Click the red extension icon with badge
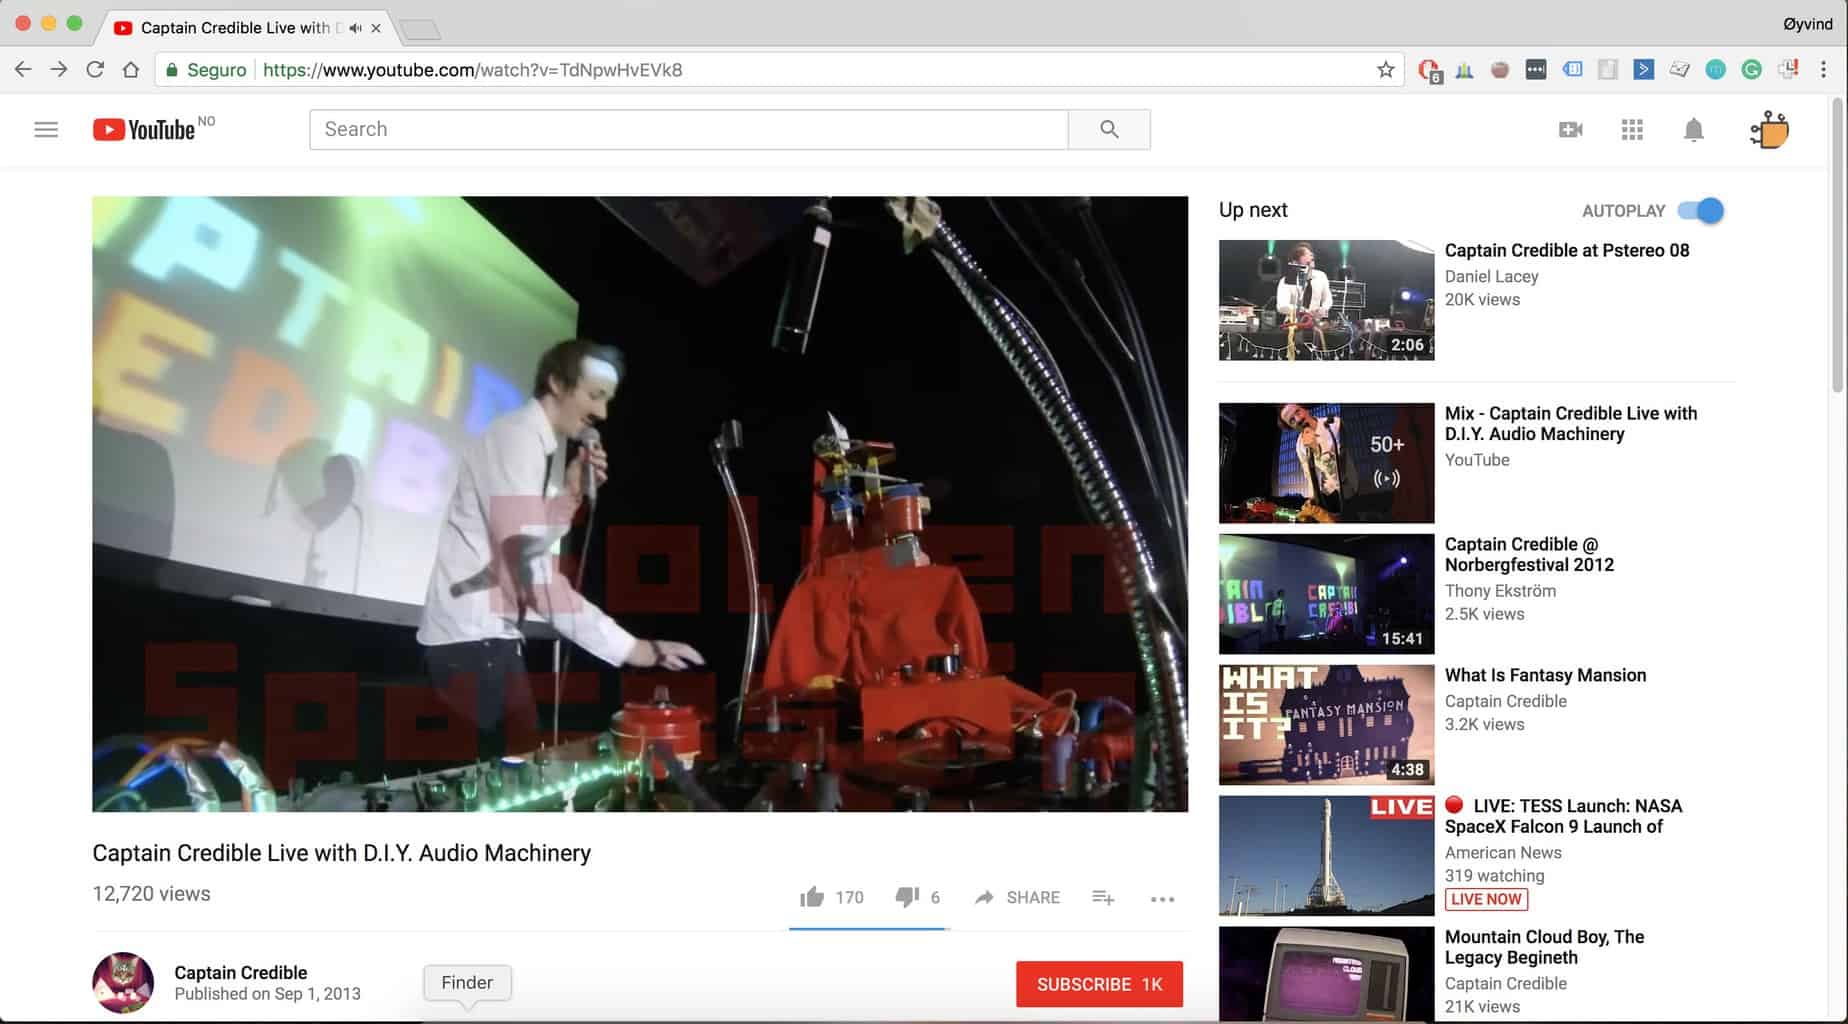Viewport: 1848px width, 1024px height. click(1429, 70)
